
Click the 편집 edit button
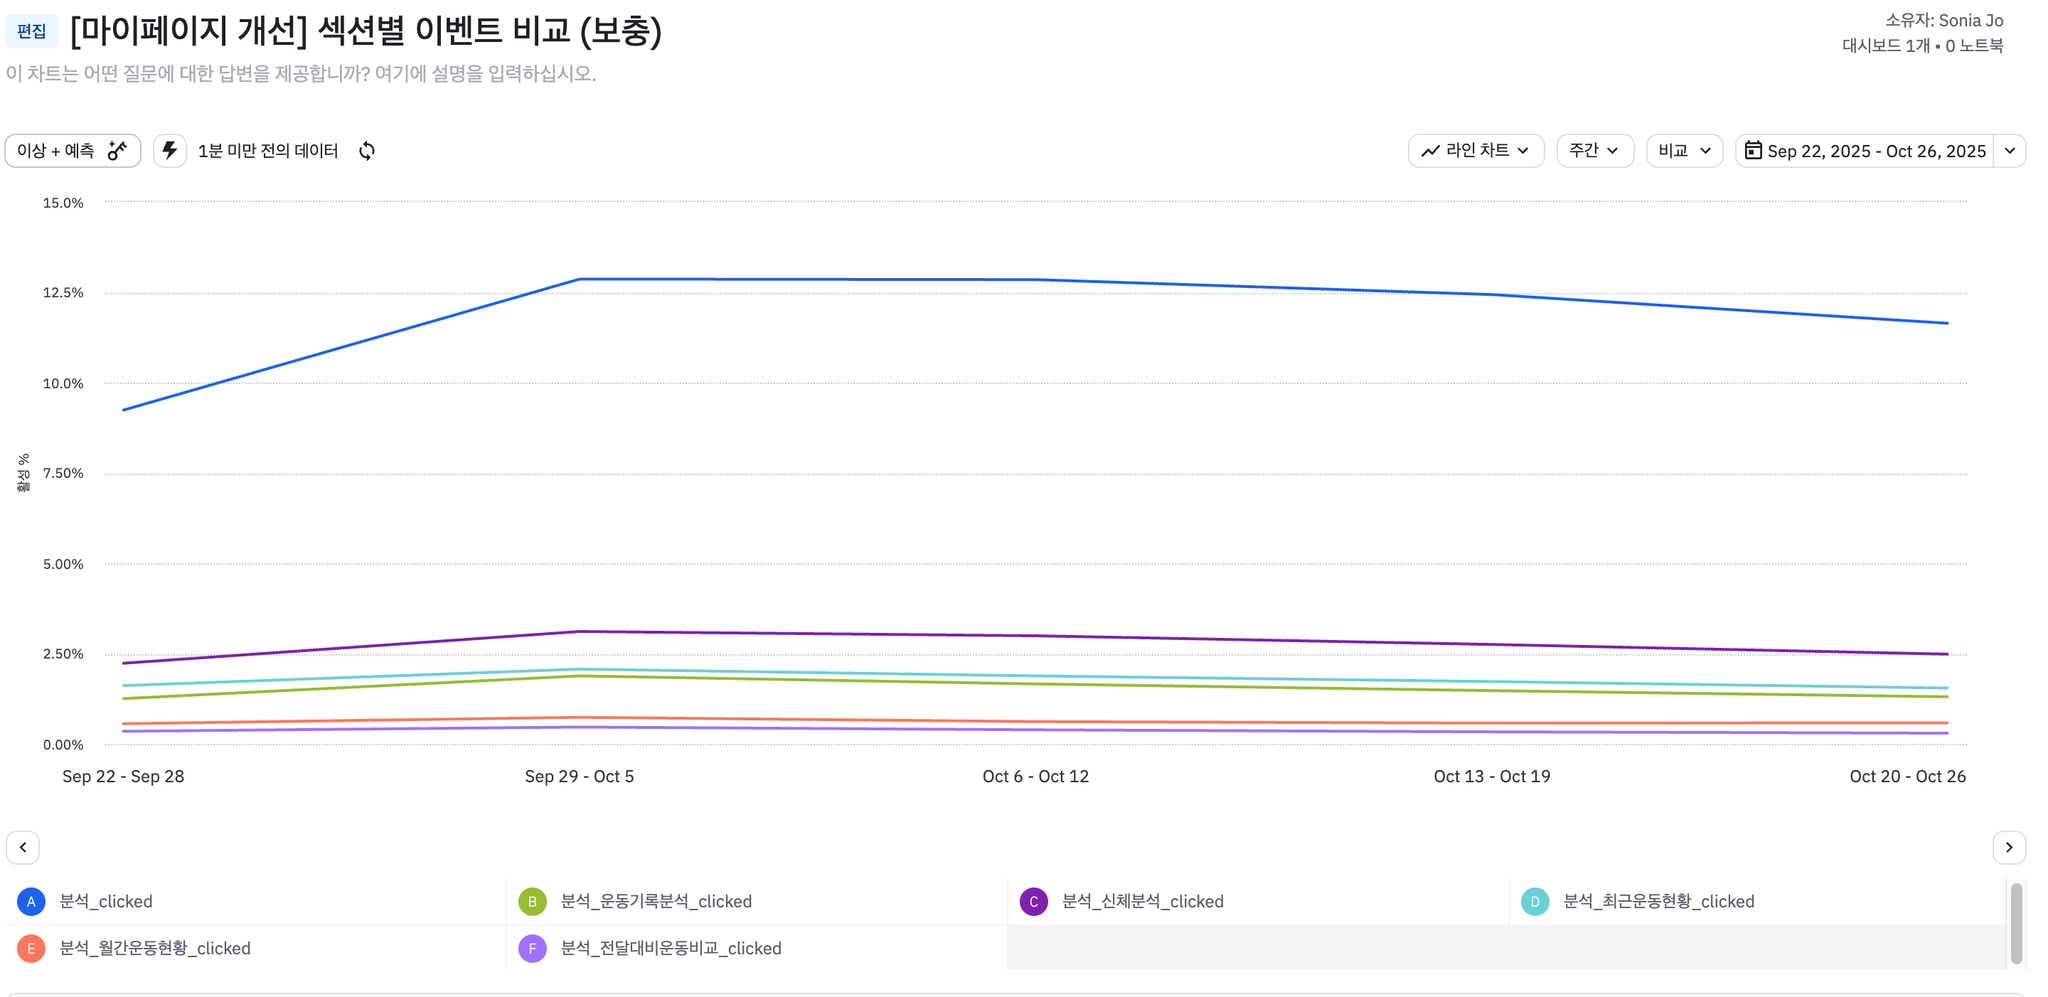point(32,31)
